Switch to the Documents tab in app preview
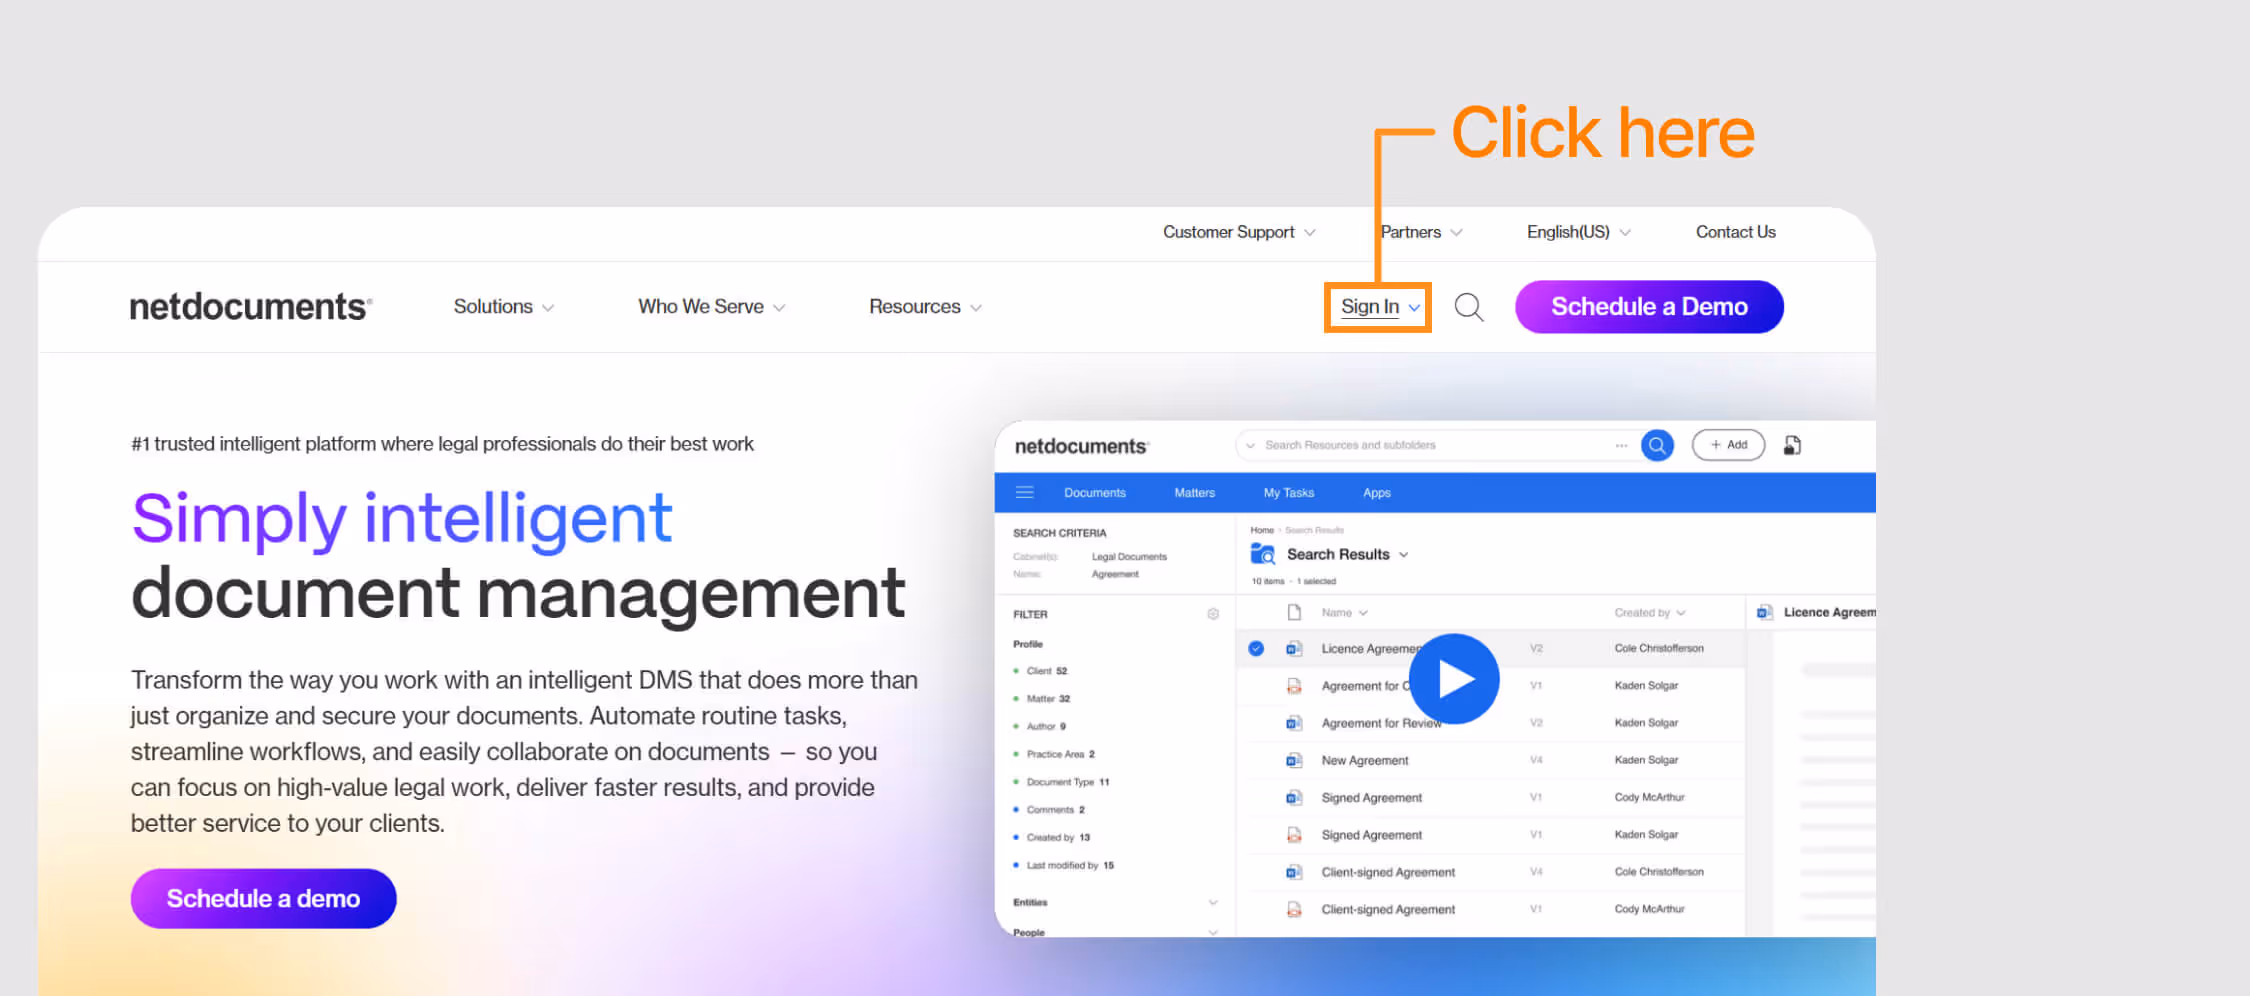 click(1095, 493)
